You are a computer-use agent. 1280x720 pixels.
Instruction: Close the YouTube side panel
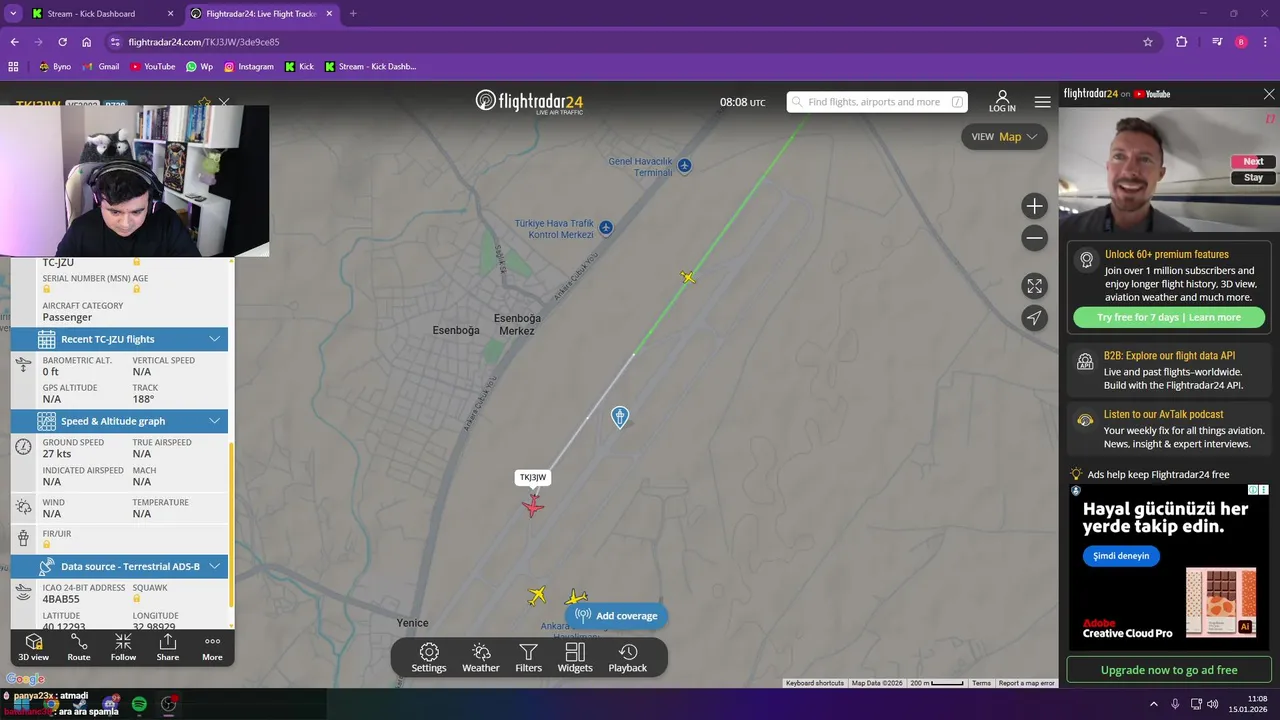click(1269, 94)
